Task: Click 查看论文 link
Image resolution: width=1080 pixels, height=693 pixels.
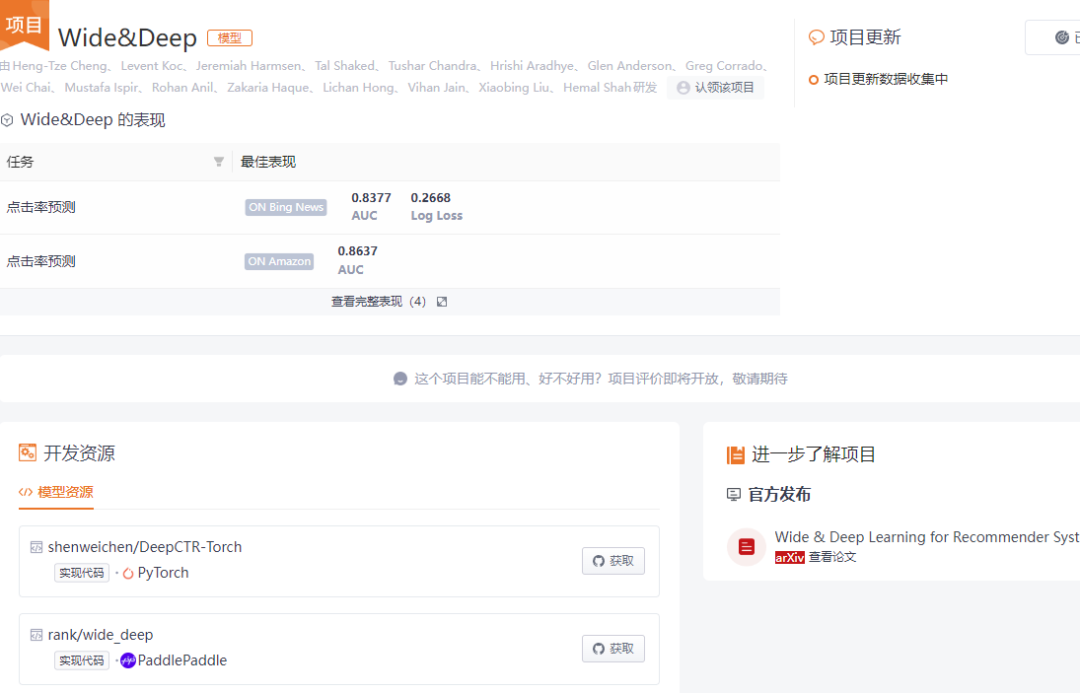Action: coord(832,557)
